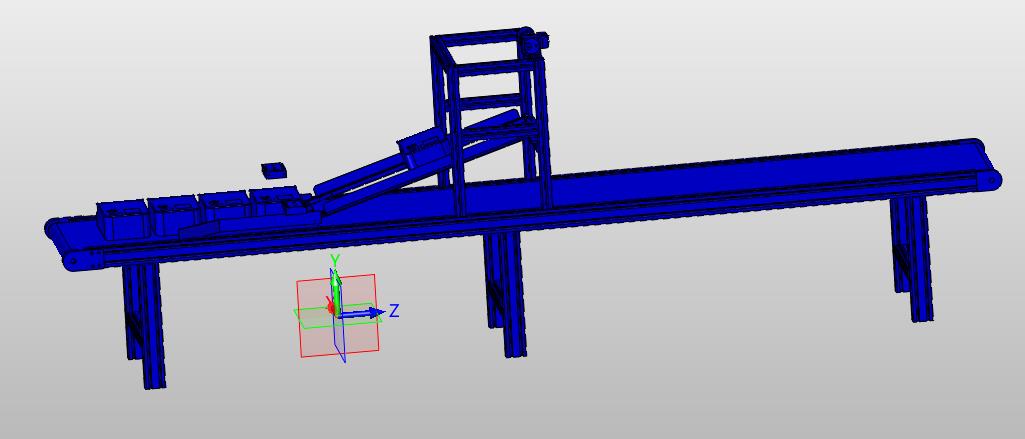This screenshot has width=1025, height=439.
Task: Select the blue Z axis arrow
Action: click(363, 313)
